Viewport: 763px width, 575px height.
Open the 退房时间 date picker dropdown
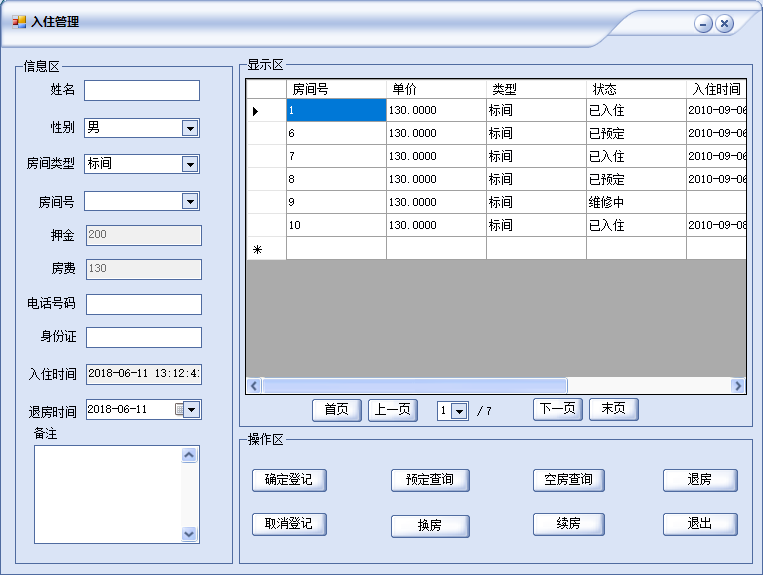click(192, 410)
